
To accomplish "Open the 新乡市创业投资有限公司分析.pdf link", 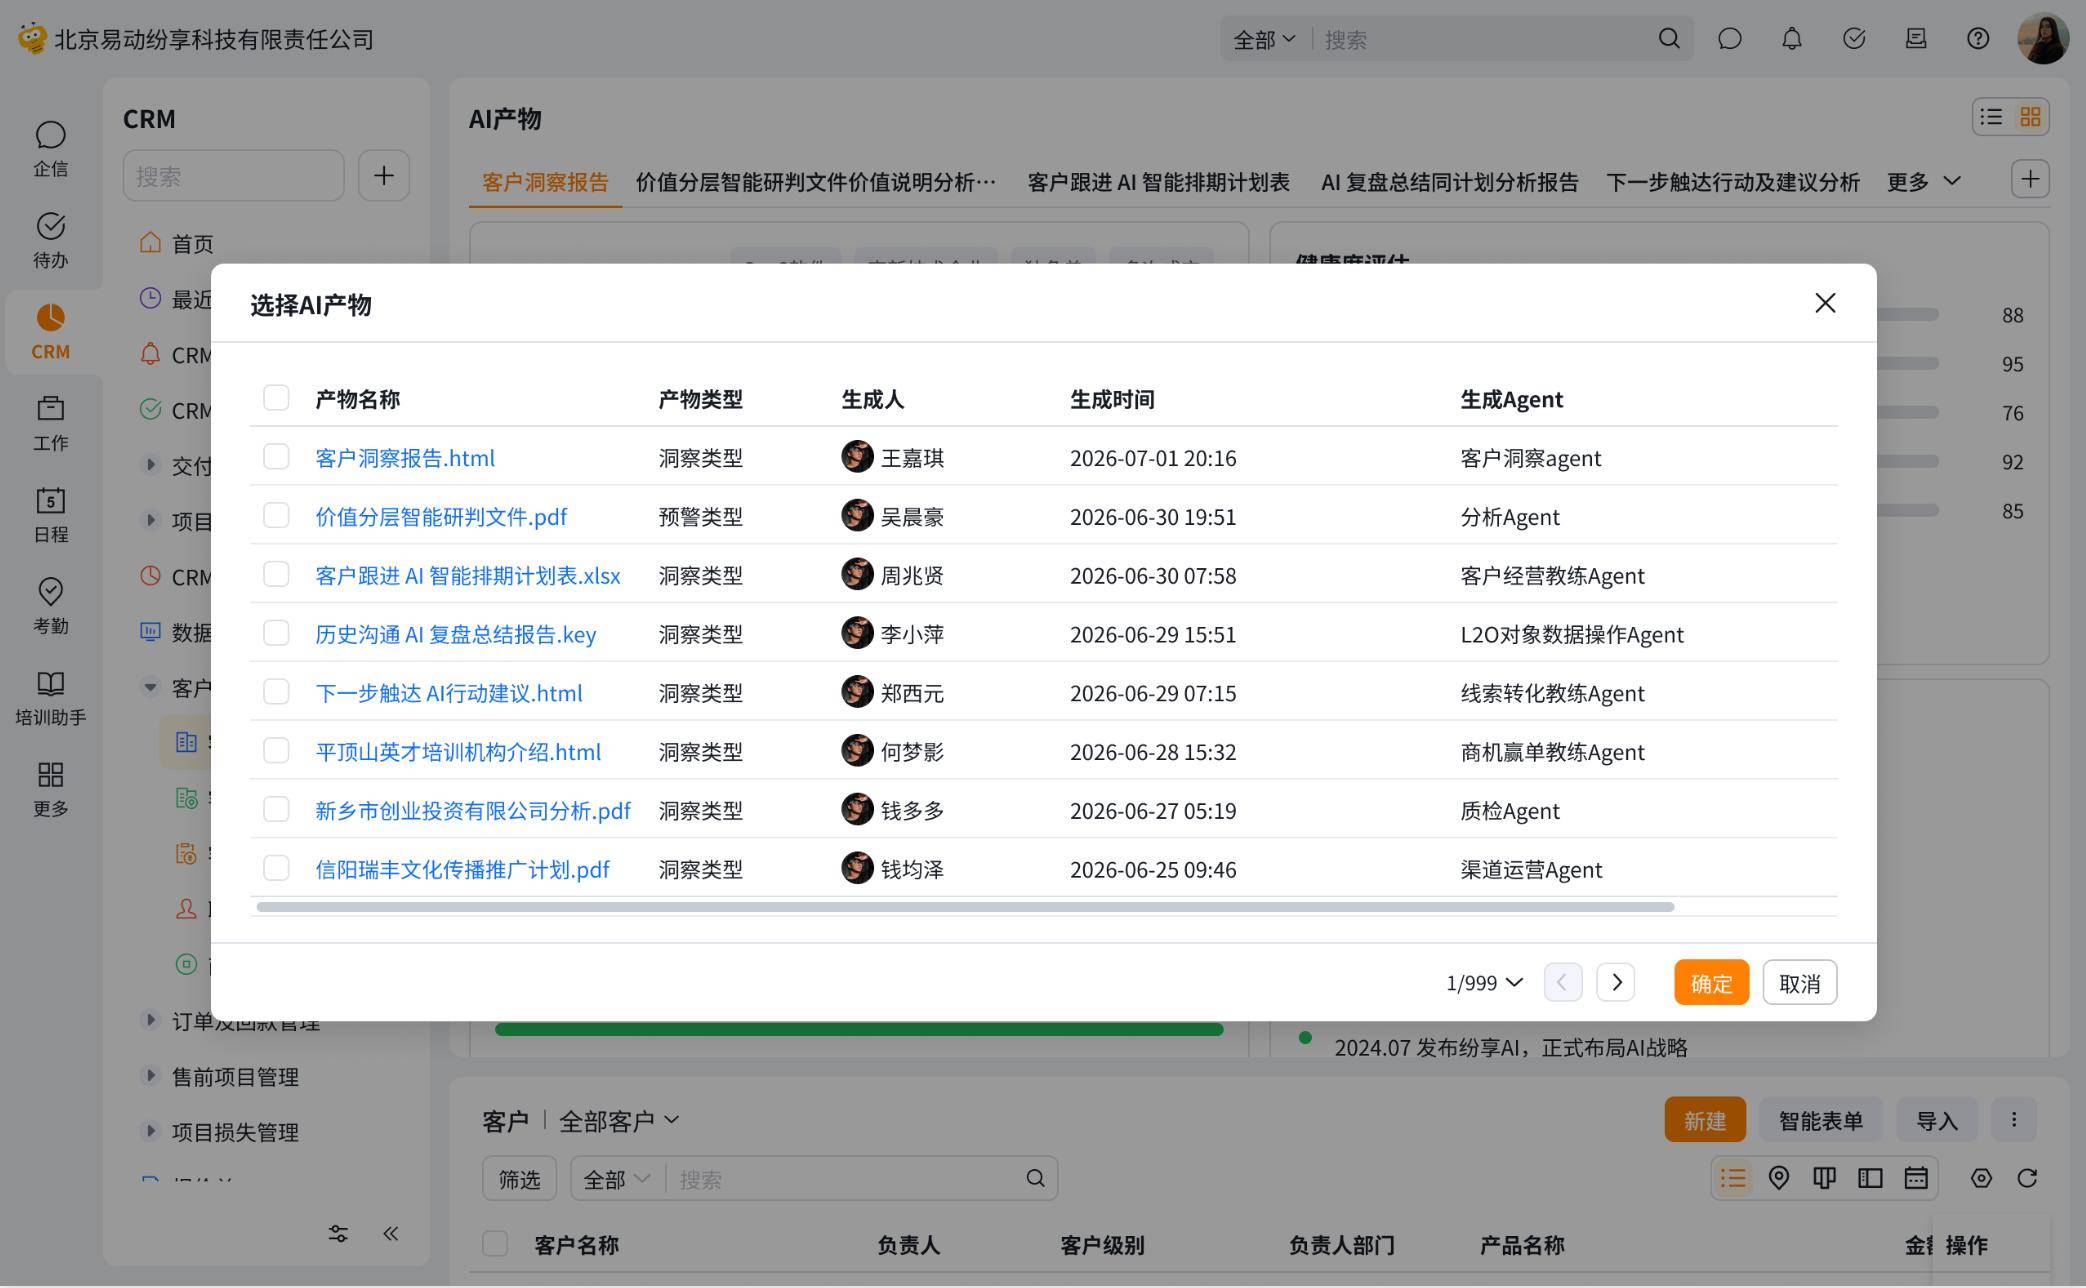I will (473, 810).
